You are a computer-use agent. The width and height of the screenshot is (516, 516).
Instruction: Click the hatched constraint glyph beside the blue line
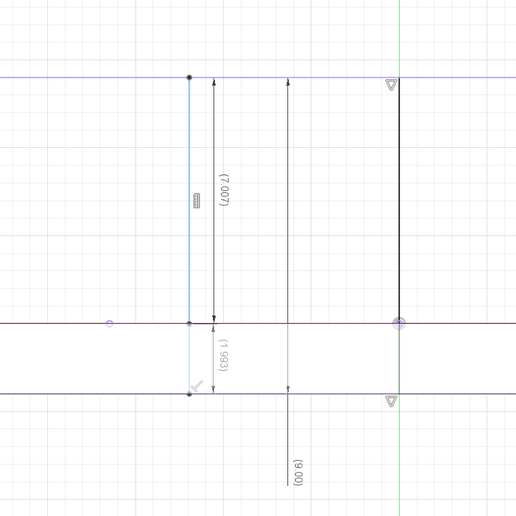(x=197, y=201)
